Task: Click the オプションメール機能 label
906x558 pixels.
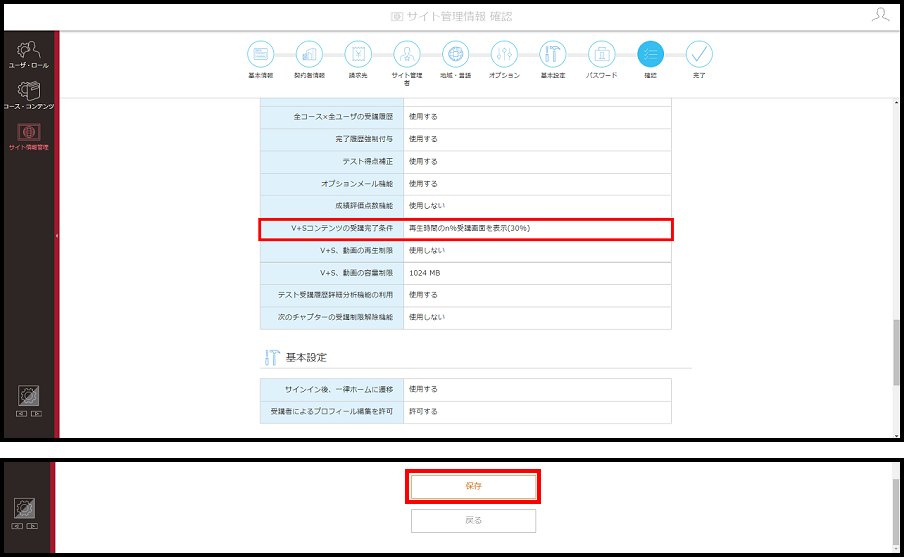Action: pyautogui.click(x=357, y=184)
